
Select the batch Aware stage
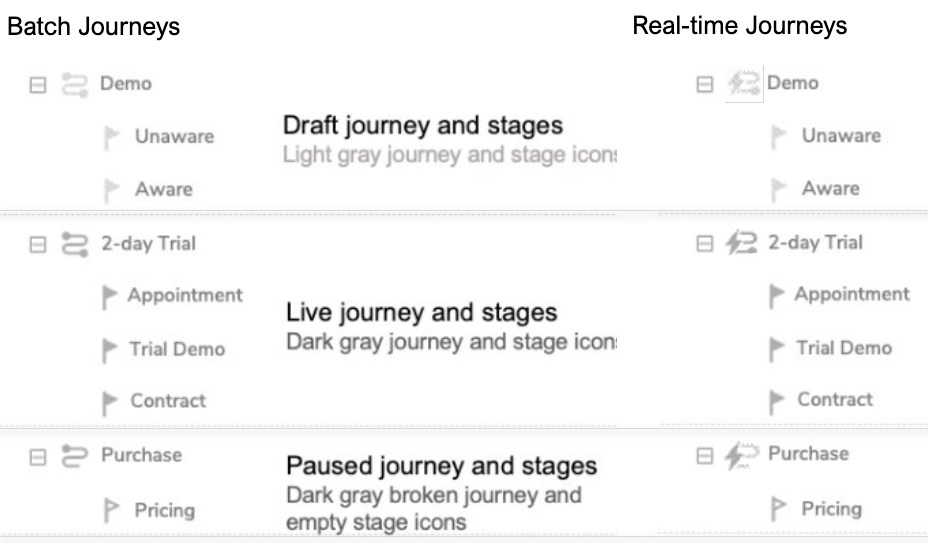pos(163,189)
